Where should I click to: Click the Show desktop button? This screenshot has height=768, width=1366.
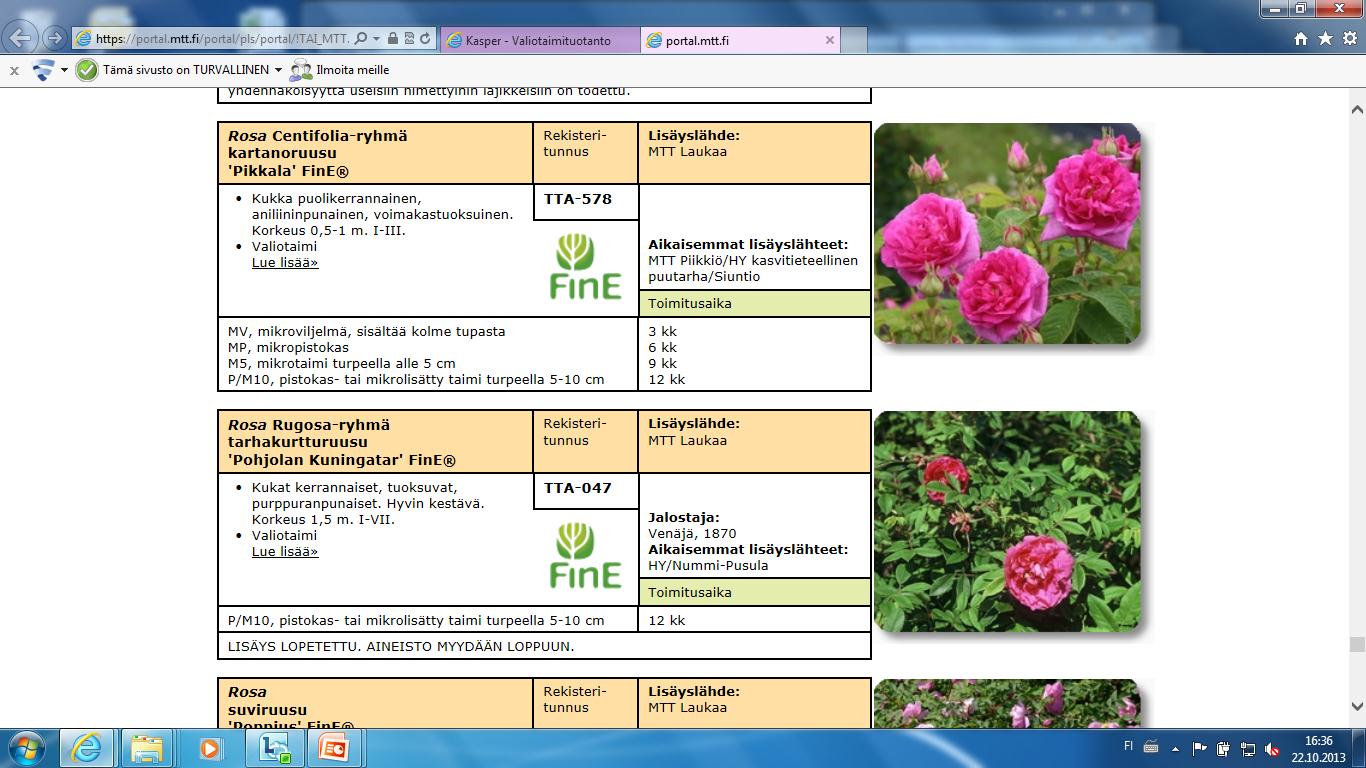[x=1359, y=748]
